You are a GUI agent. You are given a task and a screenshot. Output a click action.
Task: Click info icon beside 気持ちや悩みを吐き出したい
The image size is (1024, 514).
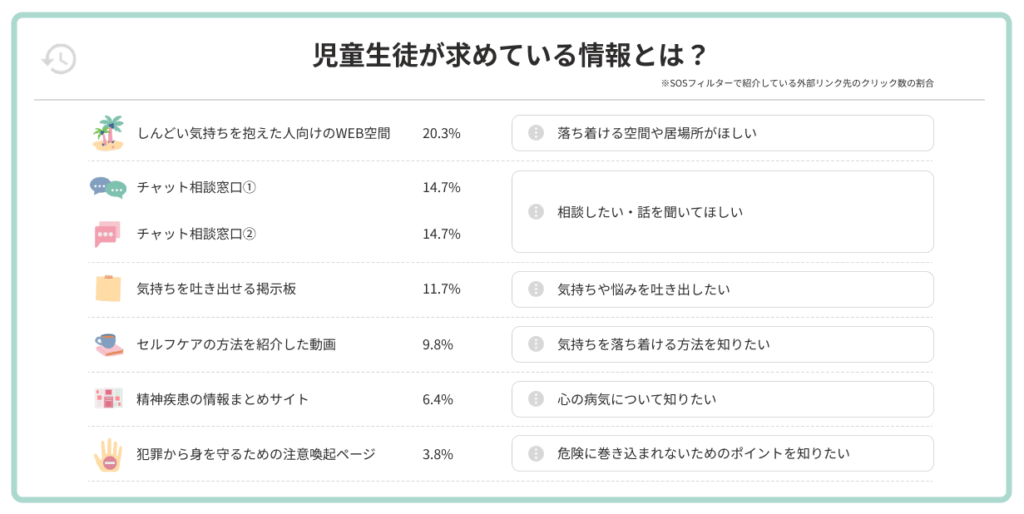[x=536, y=289]
